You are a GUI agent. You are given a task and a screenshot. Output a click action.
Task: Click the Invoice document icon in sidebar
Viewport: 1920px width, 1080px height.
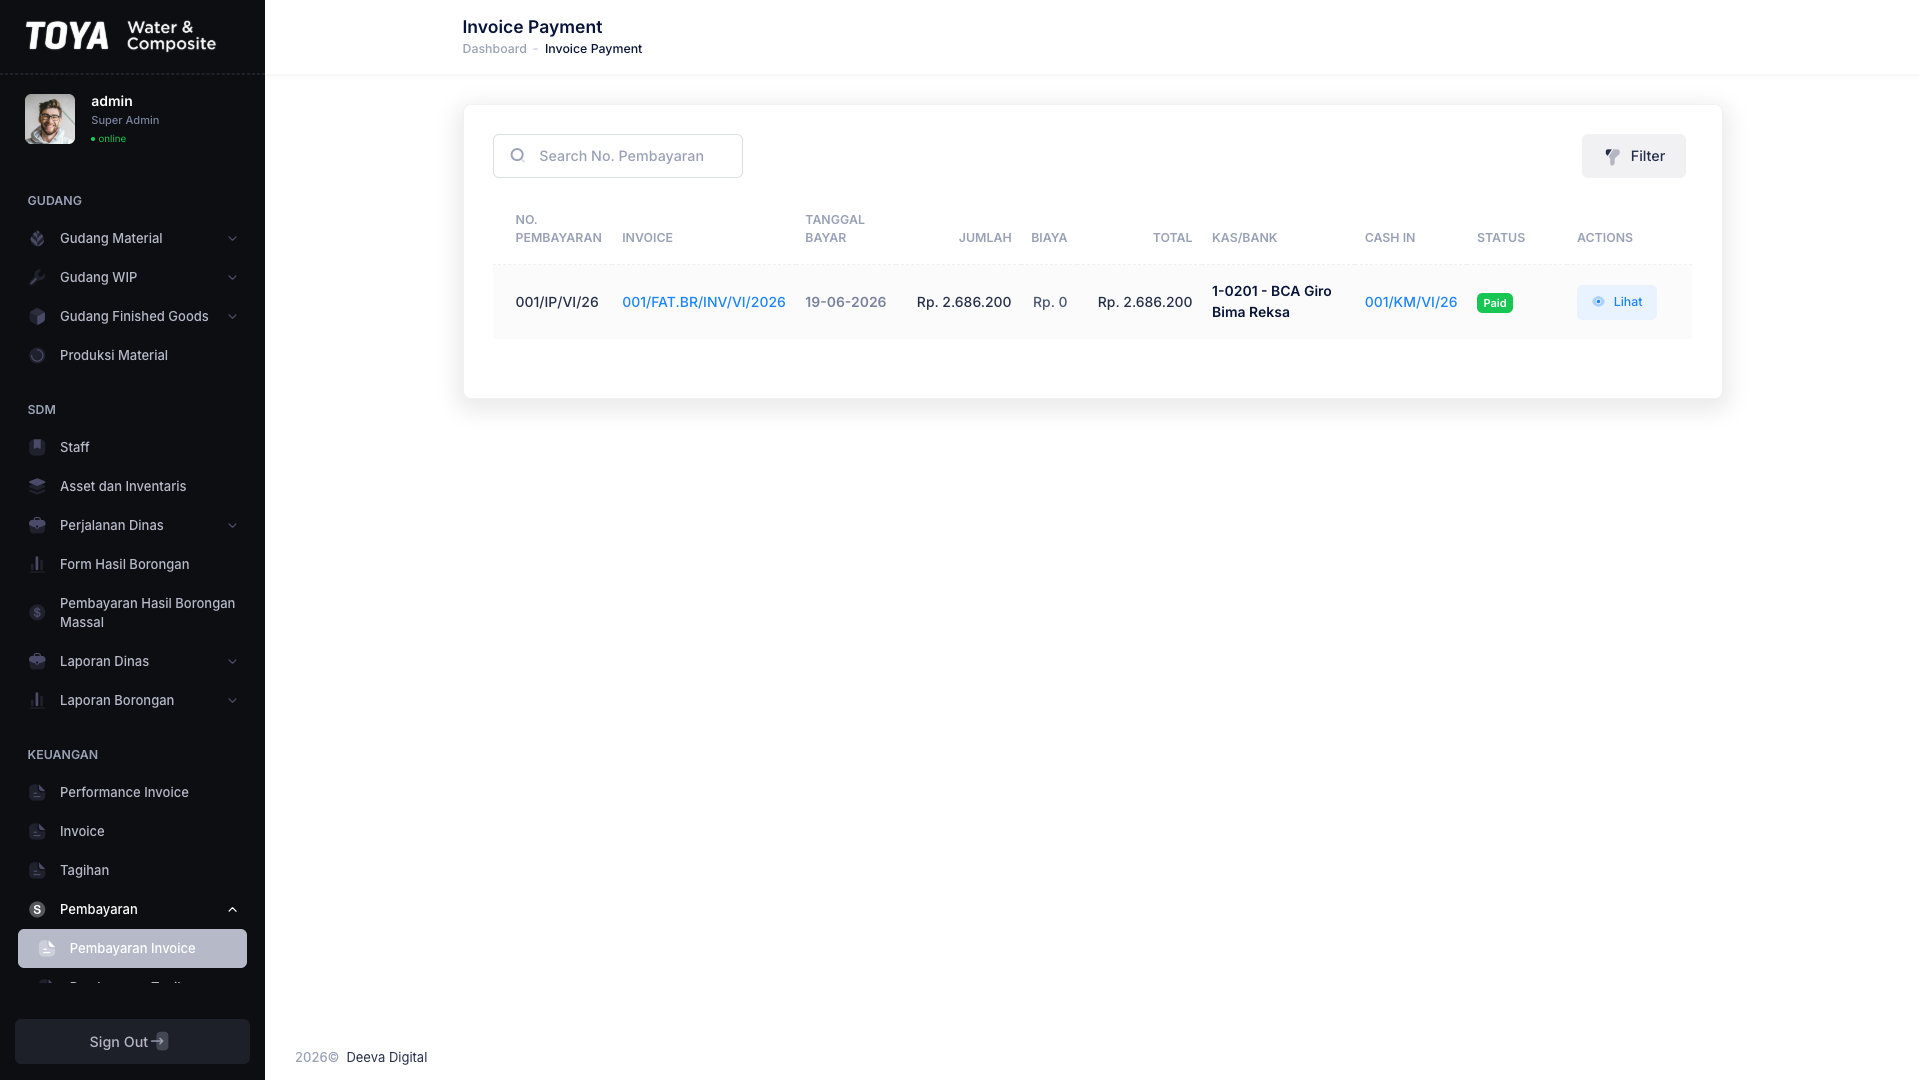point(37,831)
